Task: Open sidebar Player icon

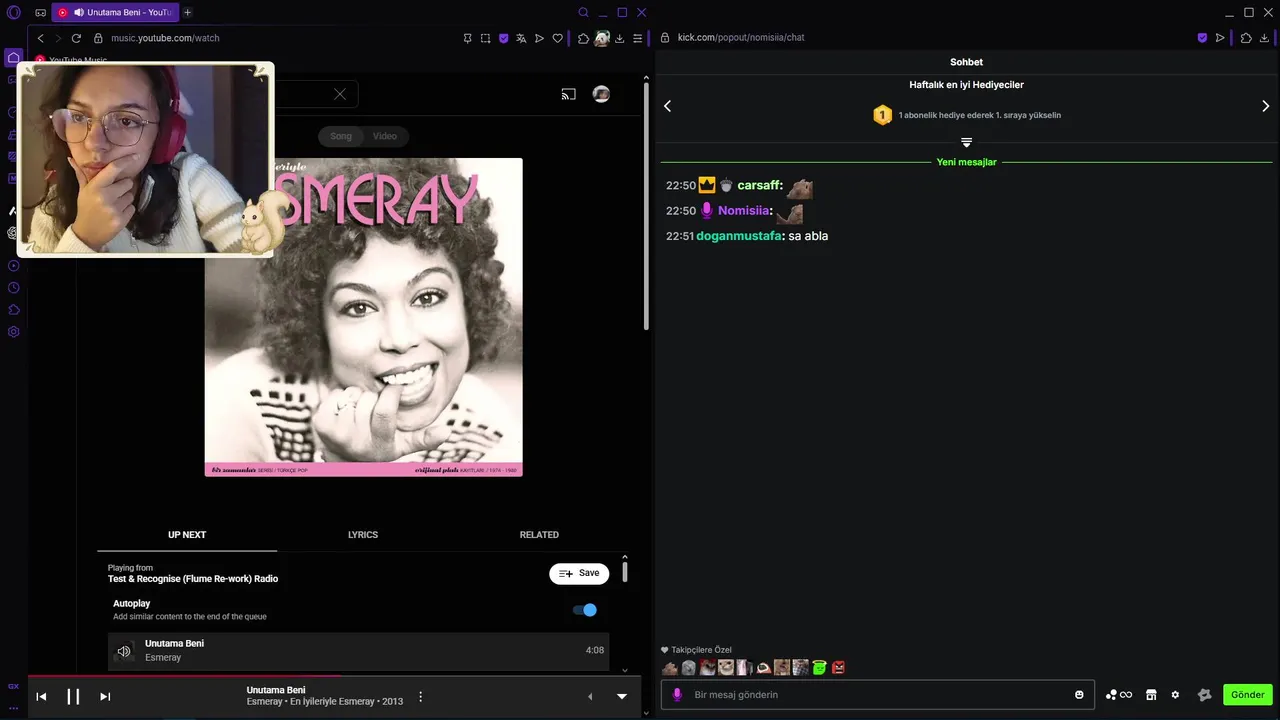Action: pyautogui.click(x=13, y=266)
